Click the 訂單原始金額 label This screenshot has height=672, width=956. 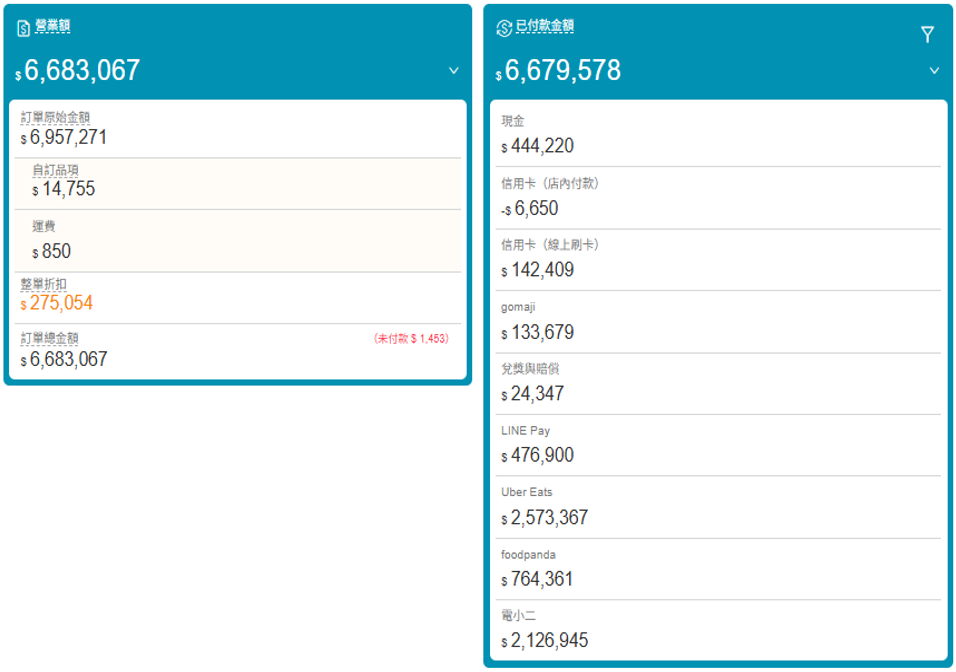[56, 117]
